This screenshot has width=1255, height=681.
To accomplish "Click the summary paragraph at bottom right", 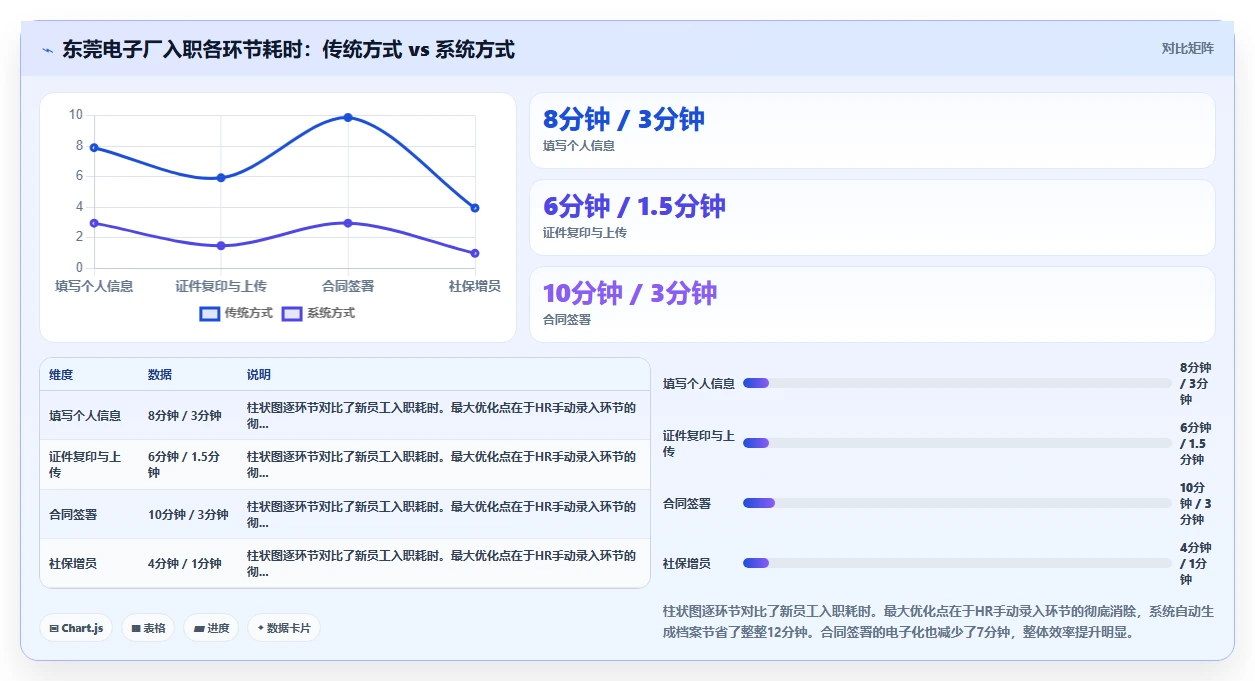I will [938, 621].
